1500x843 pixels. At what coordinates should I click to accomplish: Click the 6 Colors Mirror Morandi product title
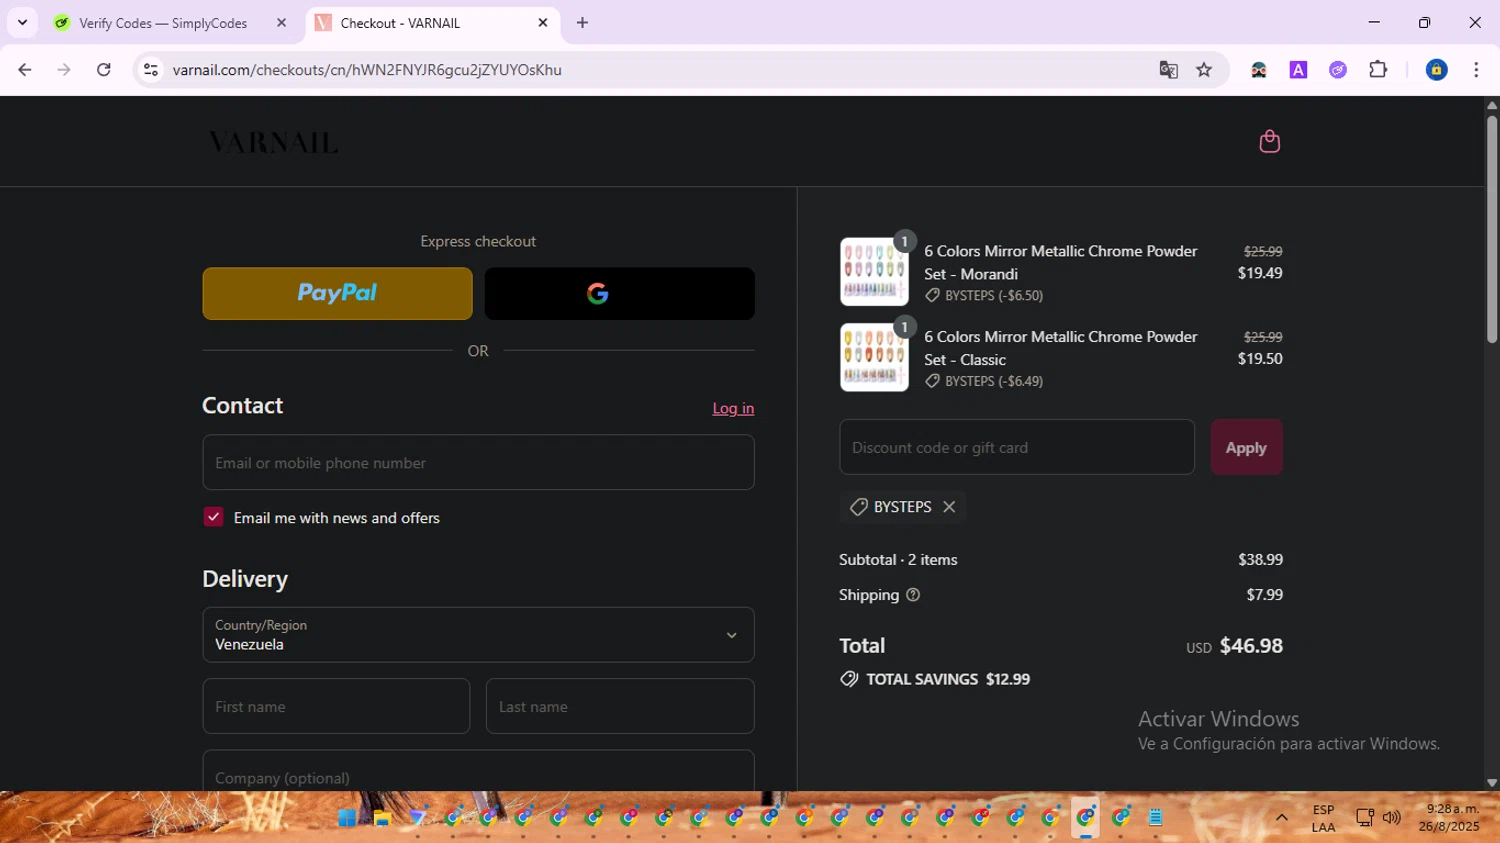tap(1060, 262)
